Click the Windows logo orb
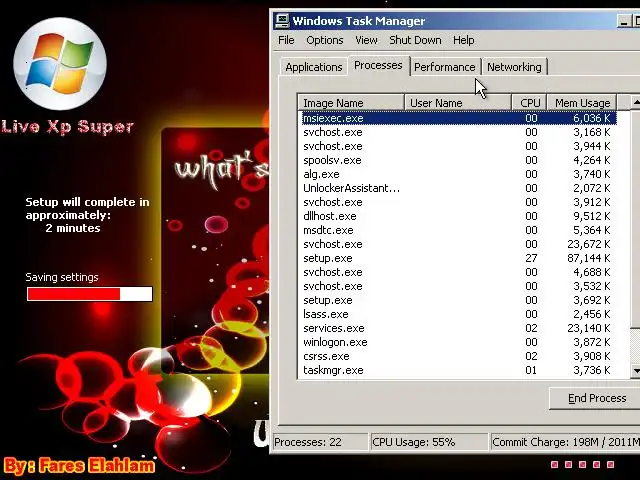This screenshot has width=640, height=480. (60, 64)
